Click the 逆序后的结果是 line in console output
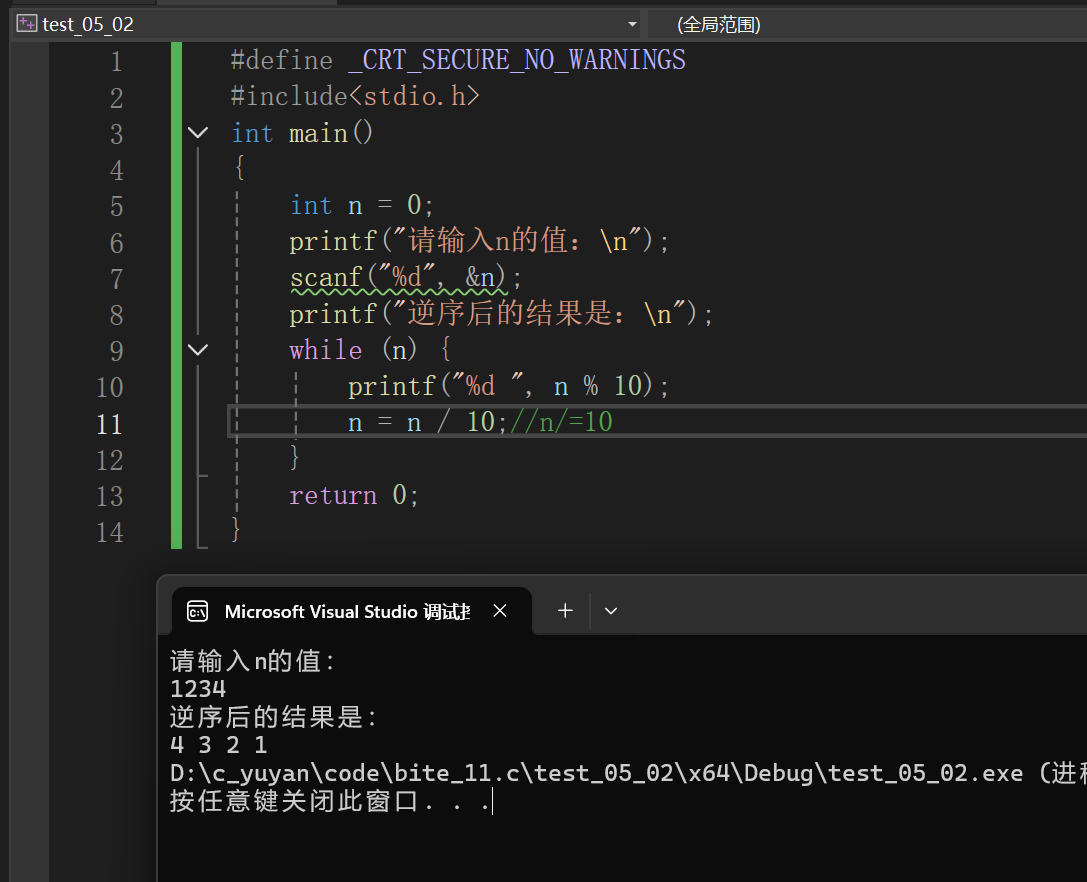 click(273, 717)
